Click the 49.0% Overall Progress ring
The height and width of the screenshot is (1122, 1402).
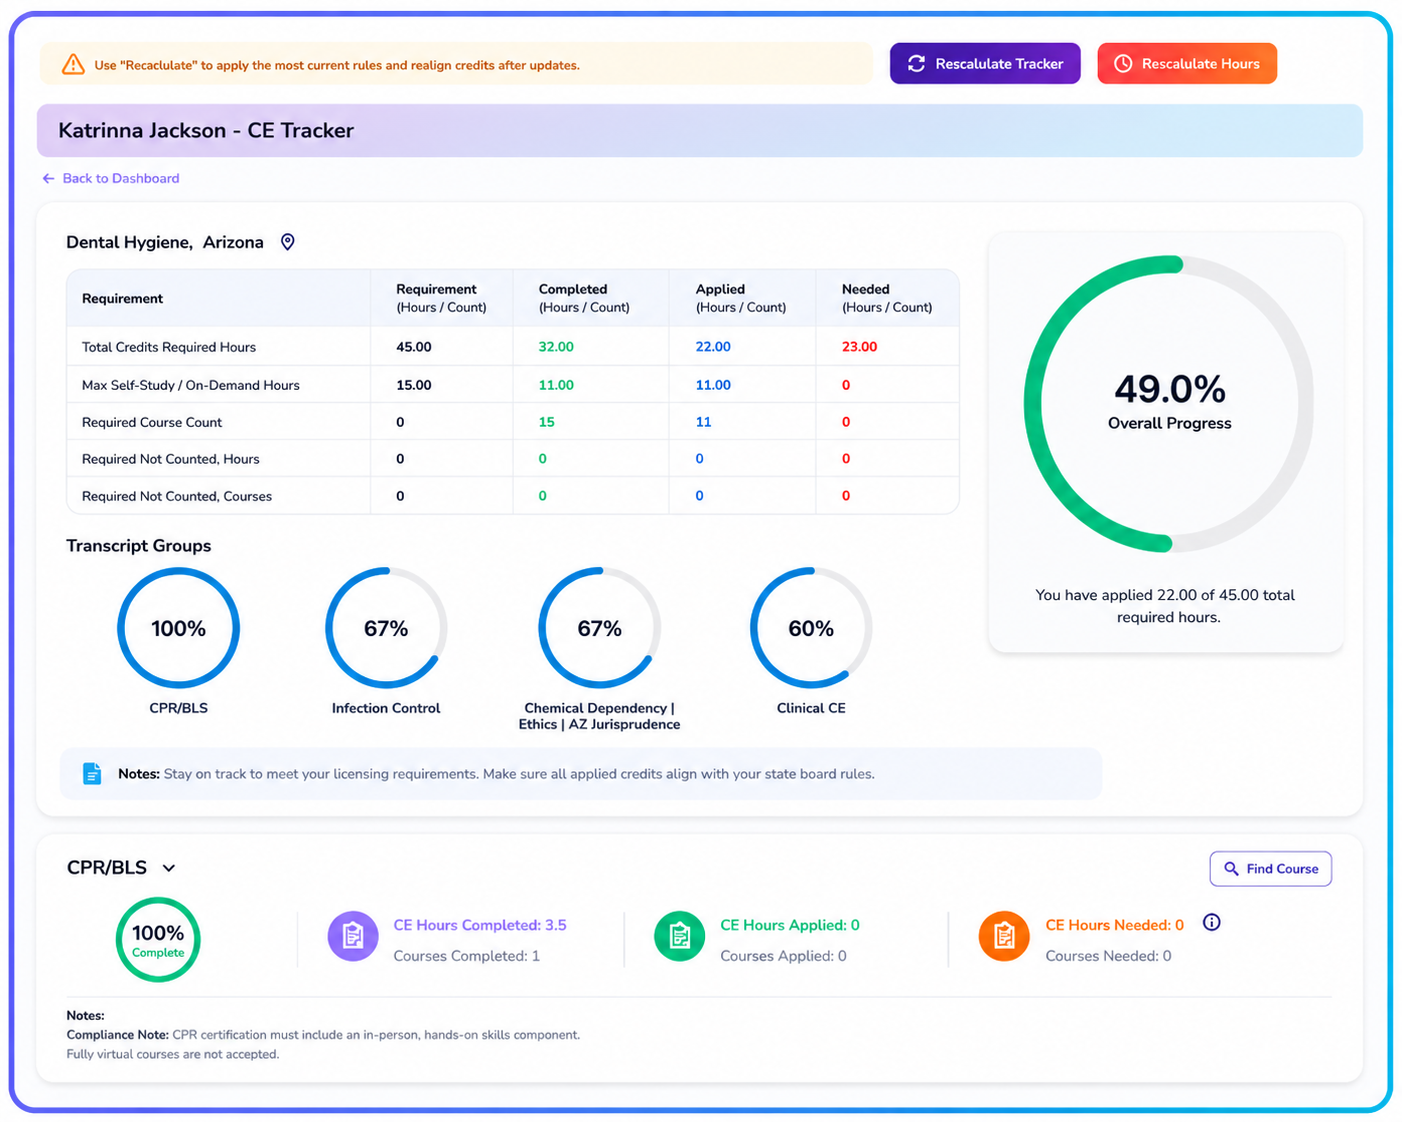point(1169,404)
